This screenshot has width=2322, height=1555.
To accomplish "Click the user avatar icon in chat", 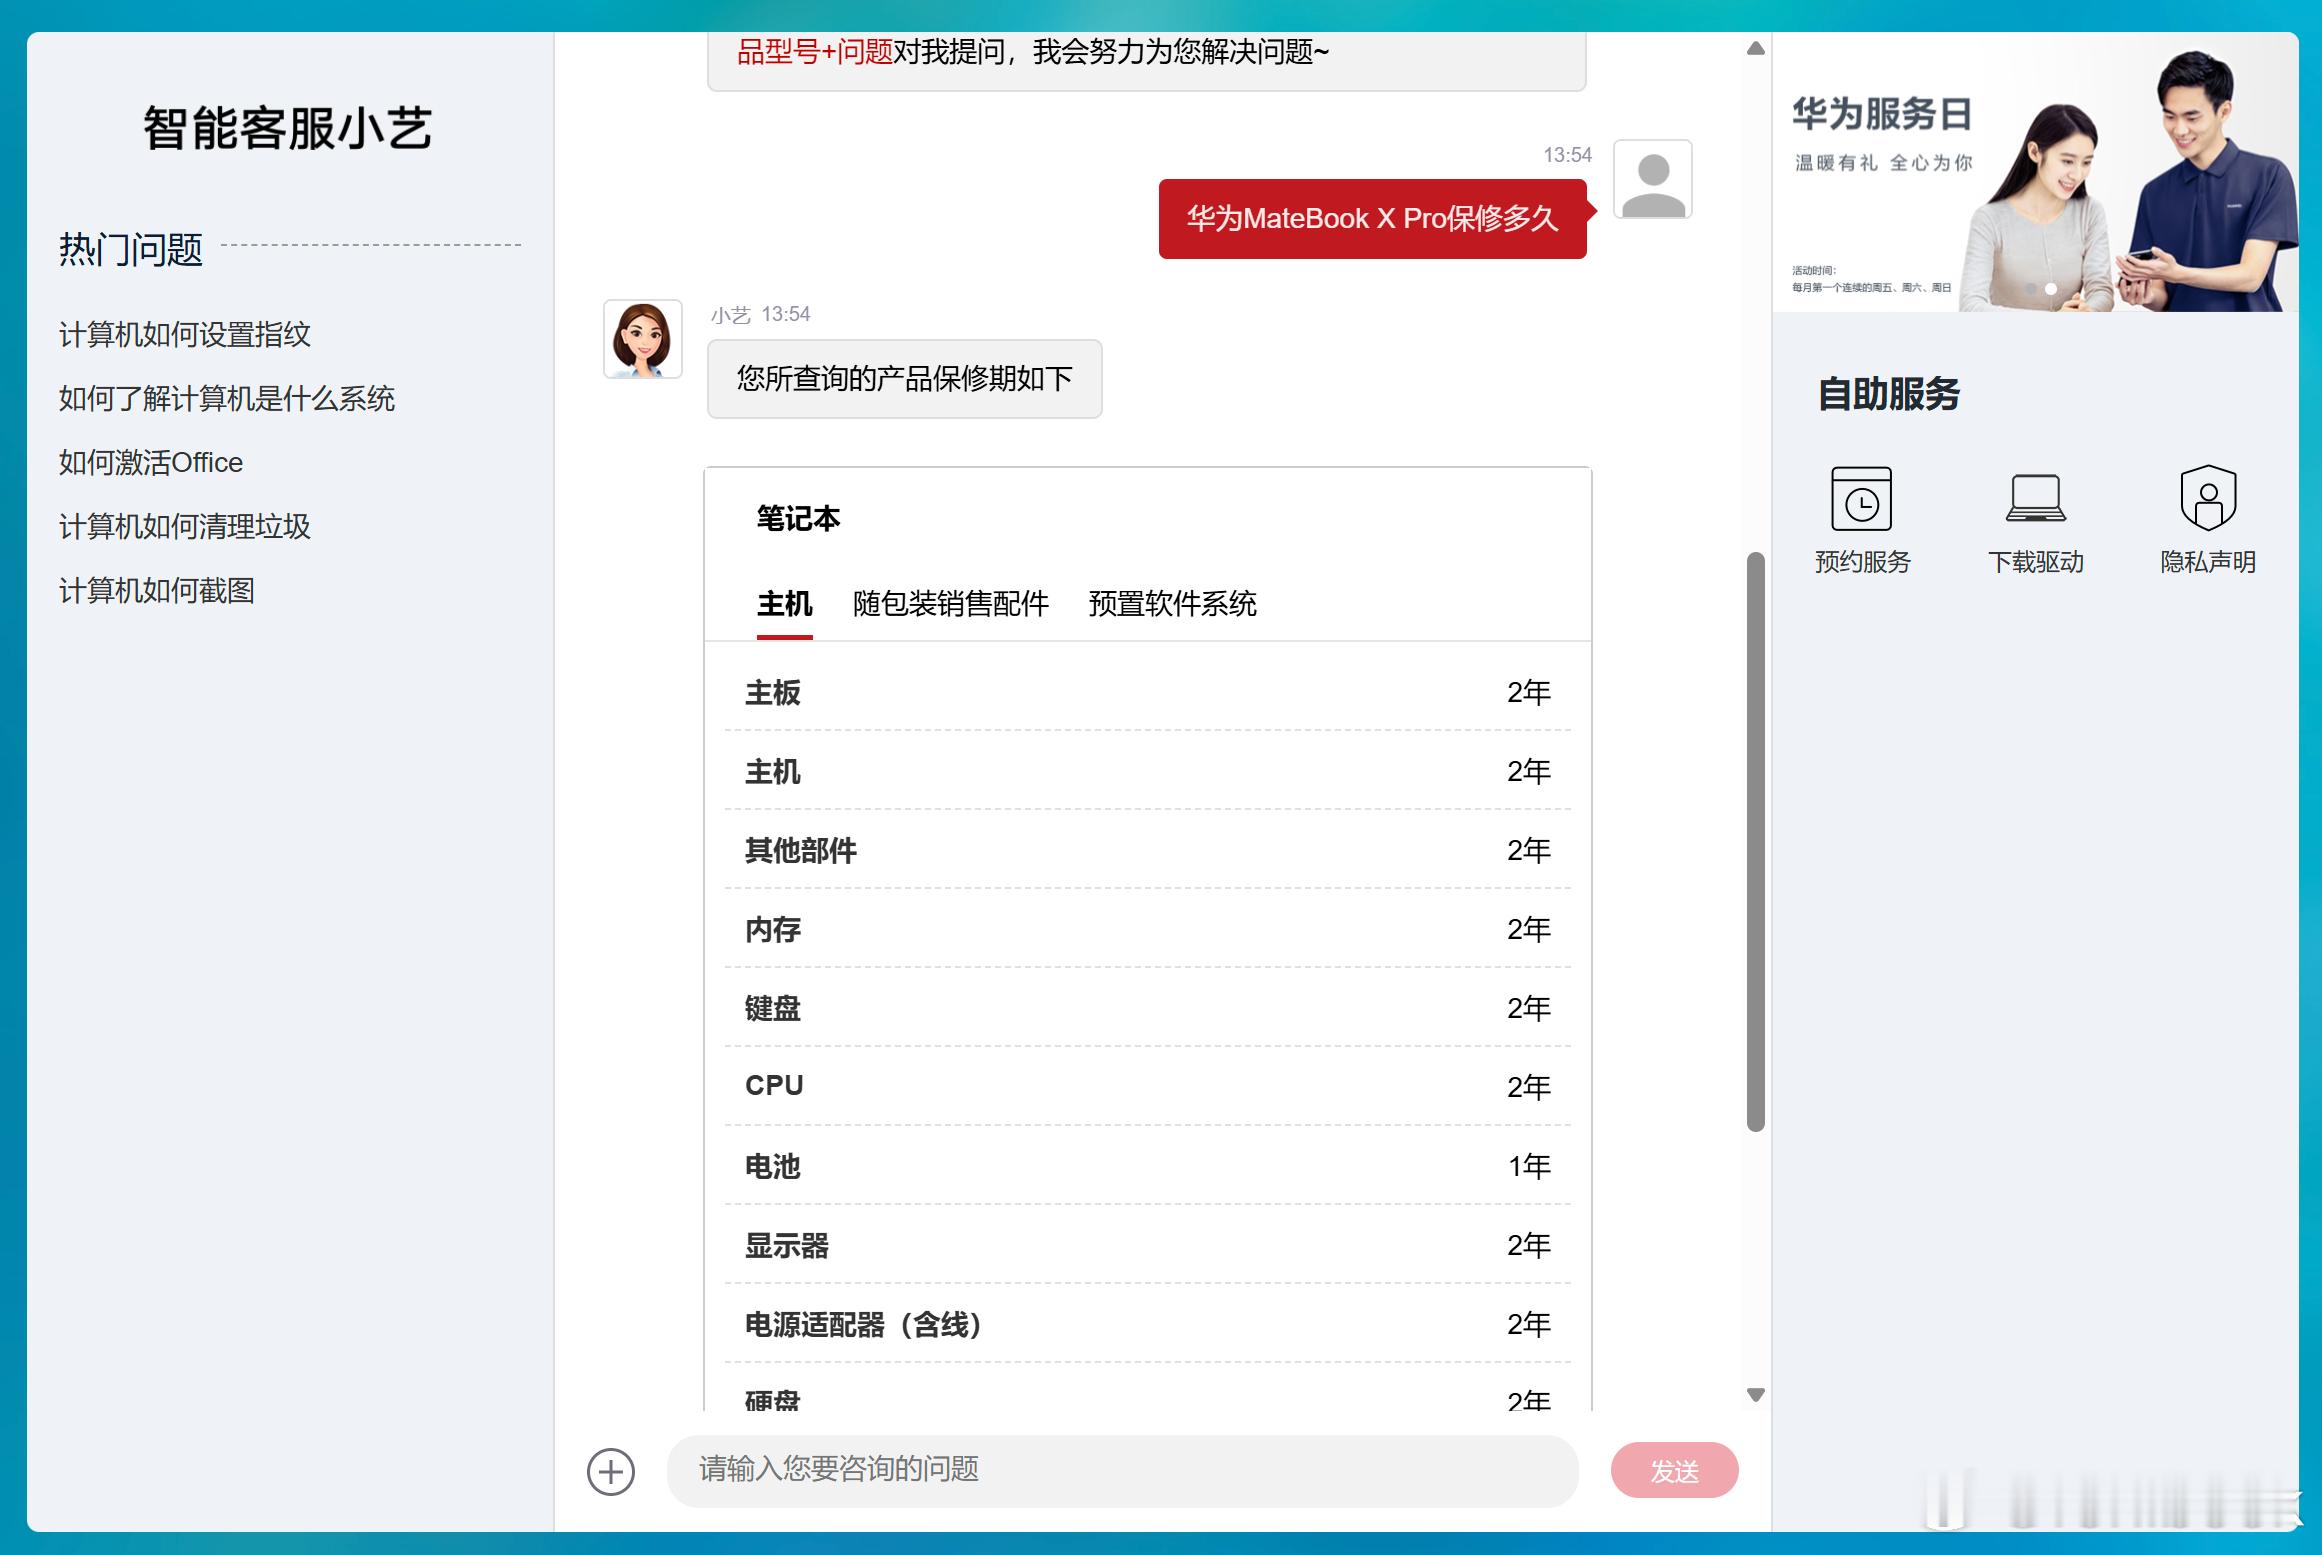I will 1653,179.
